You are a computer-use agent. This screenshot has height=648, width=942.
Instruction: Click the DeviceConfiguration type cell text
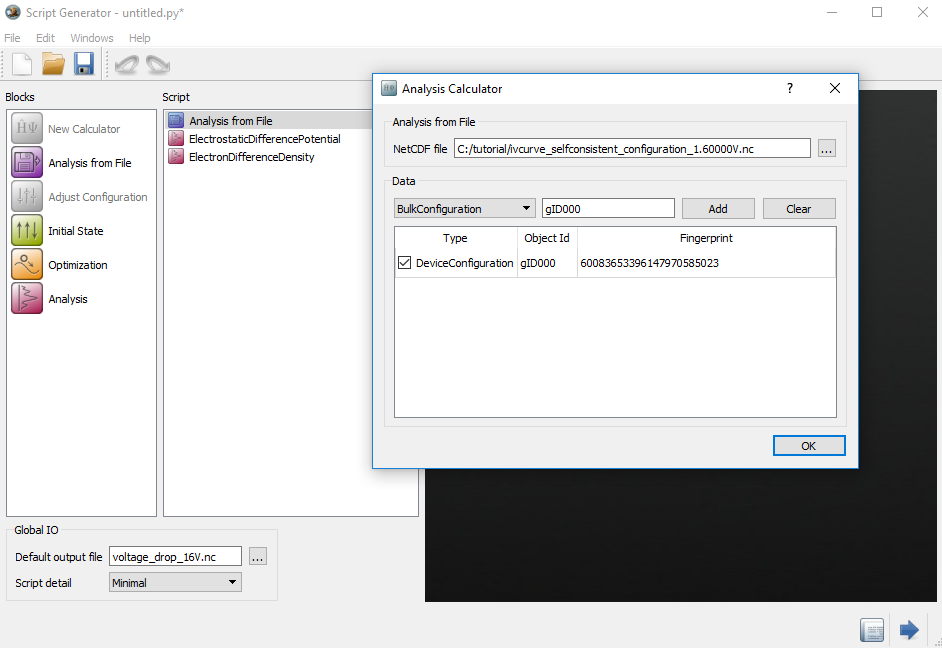(x=464, y=262)
